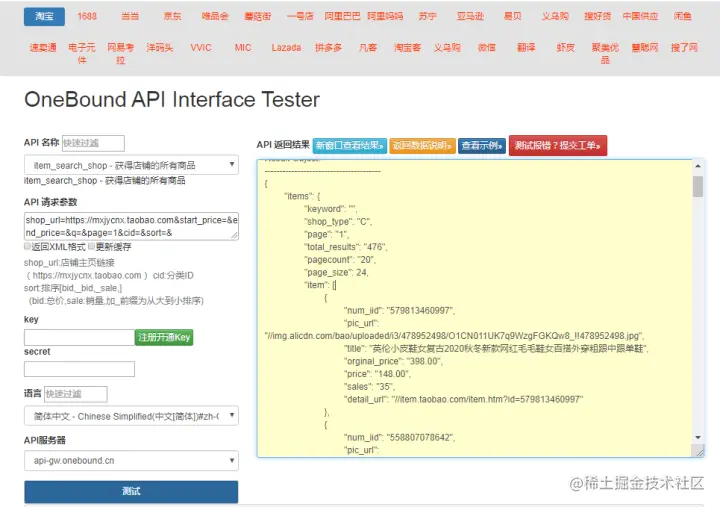This screenshot has height=507, width=720.
Task: Click the "num_iid": "558807078642" line
Action: 399,438
